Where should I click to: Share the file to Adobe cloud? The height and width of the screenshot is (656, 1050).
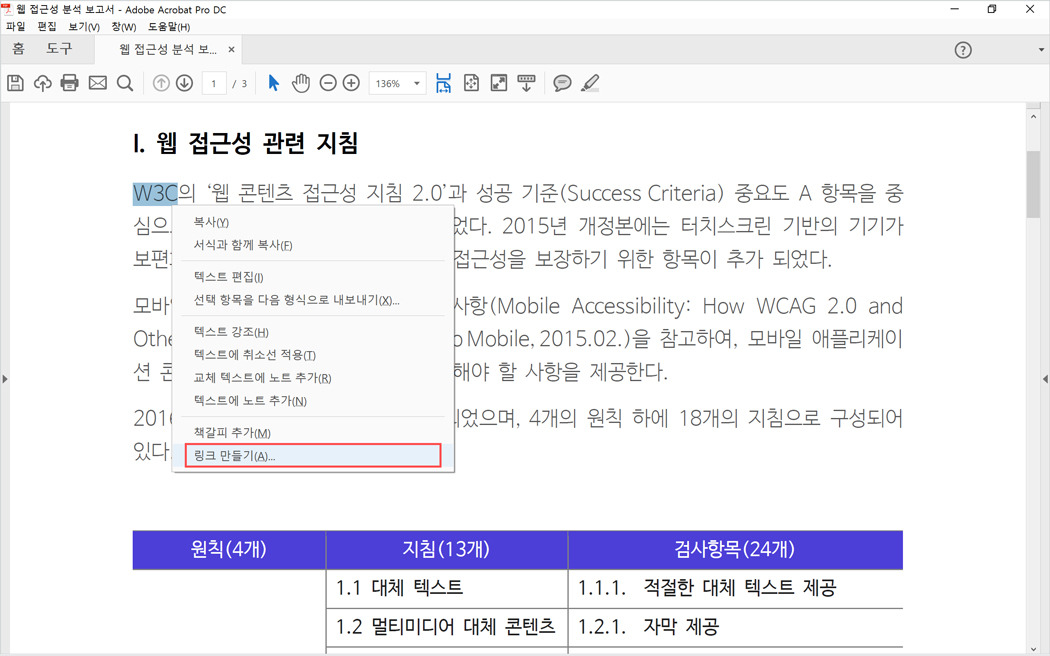coord(42,83)
